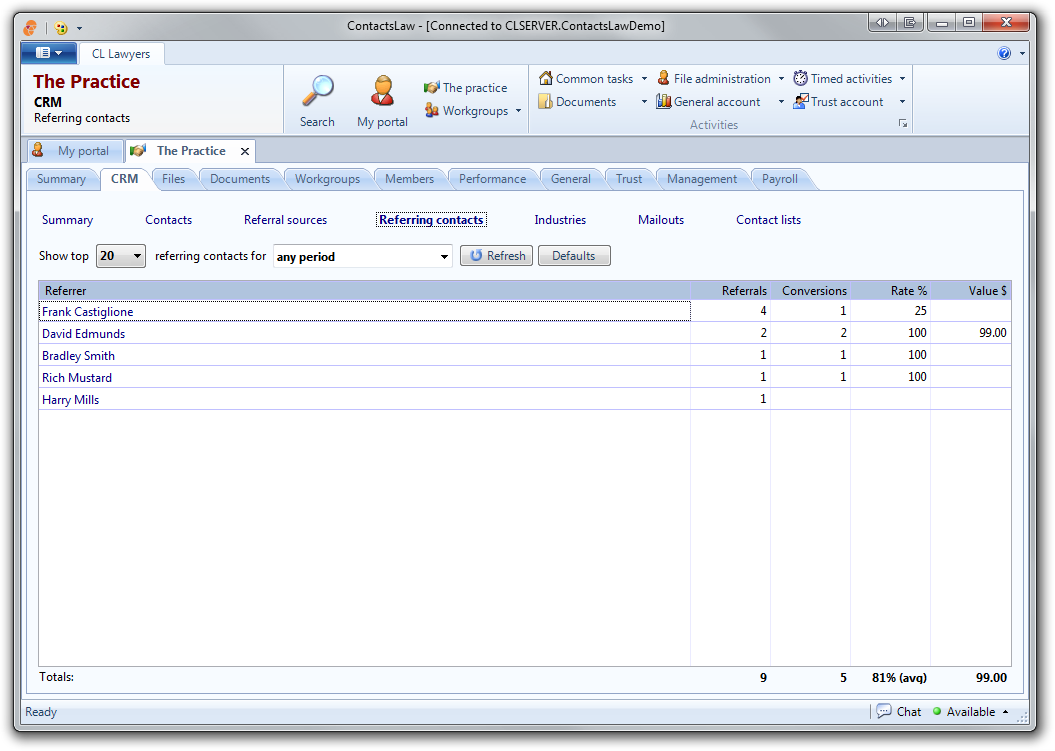Click the Activities group dialog launcher
1055x751 pixels.
tap(903, 124)
